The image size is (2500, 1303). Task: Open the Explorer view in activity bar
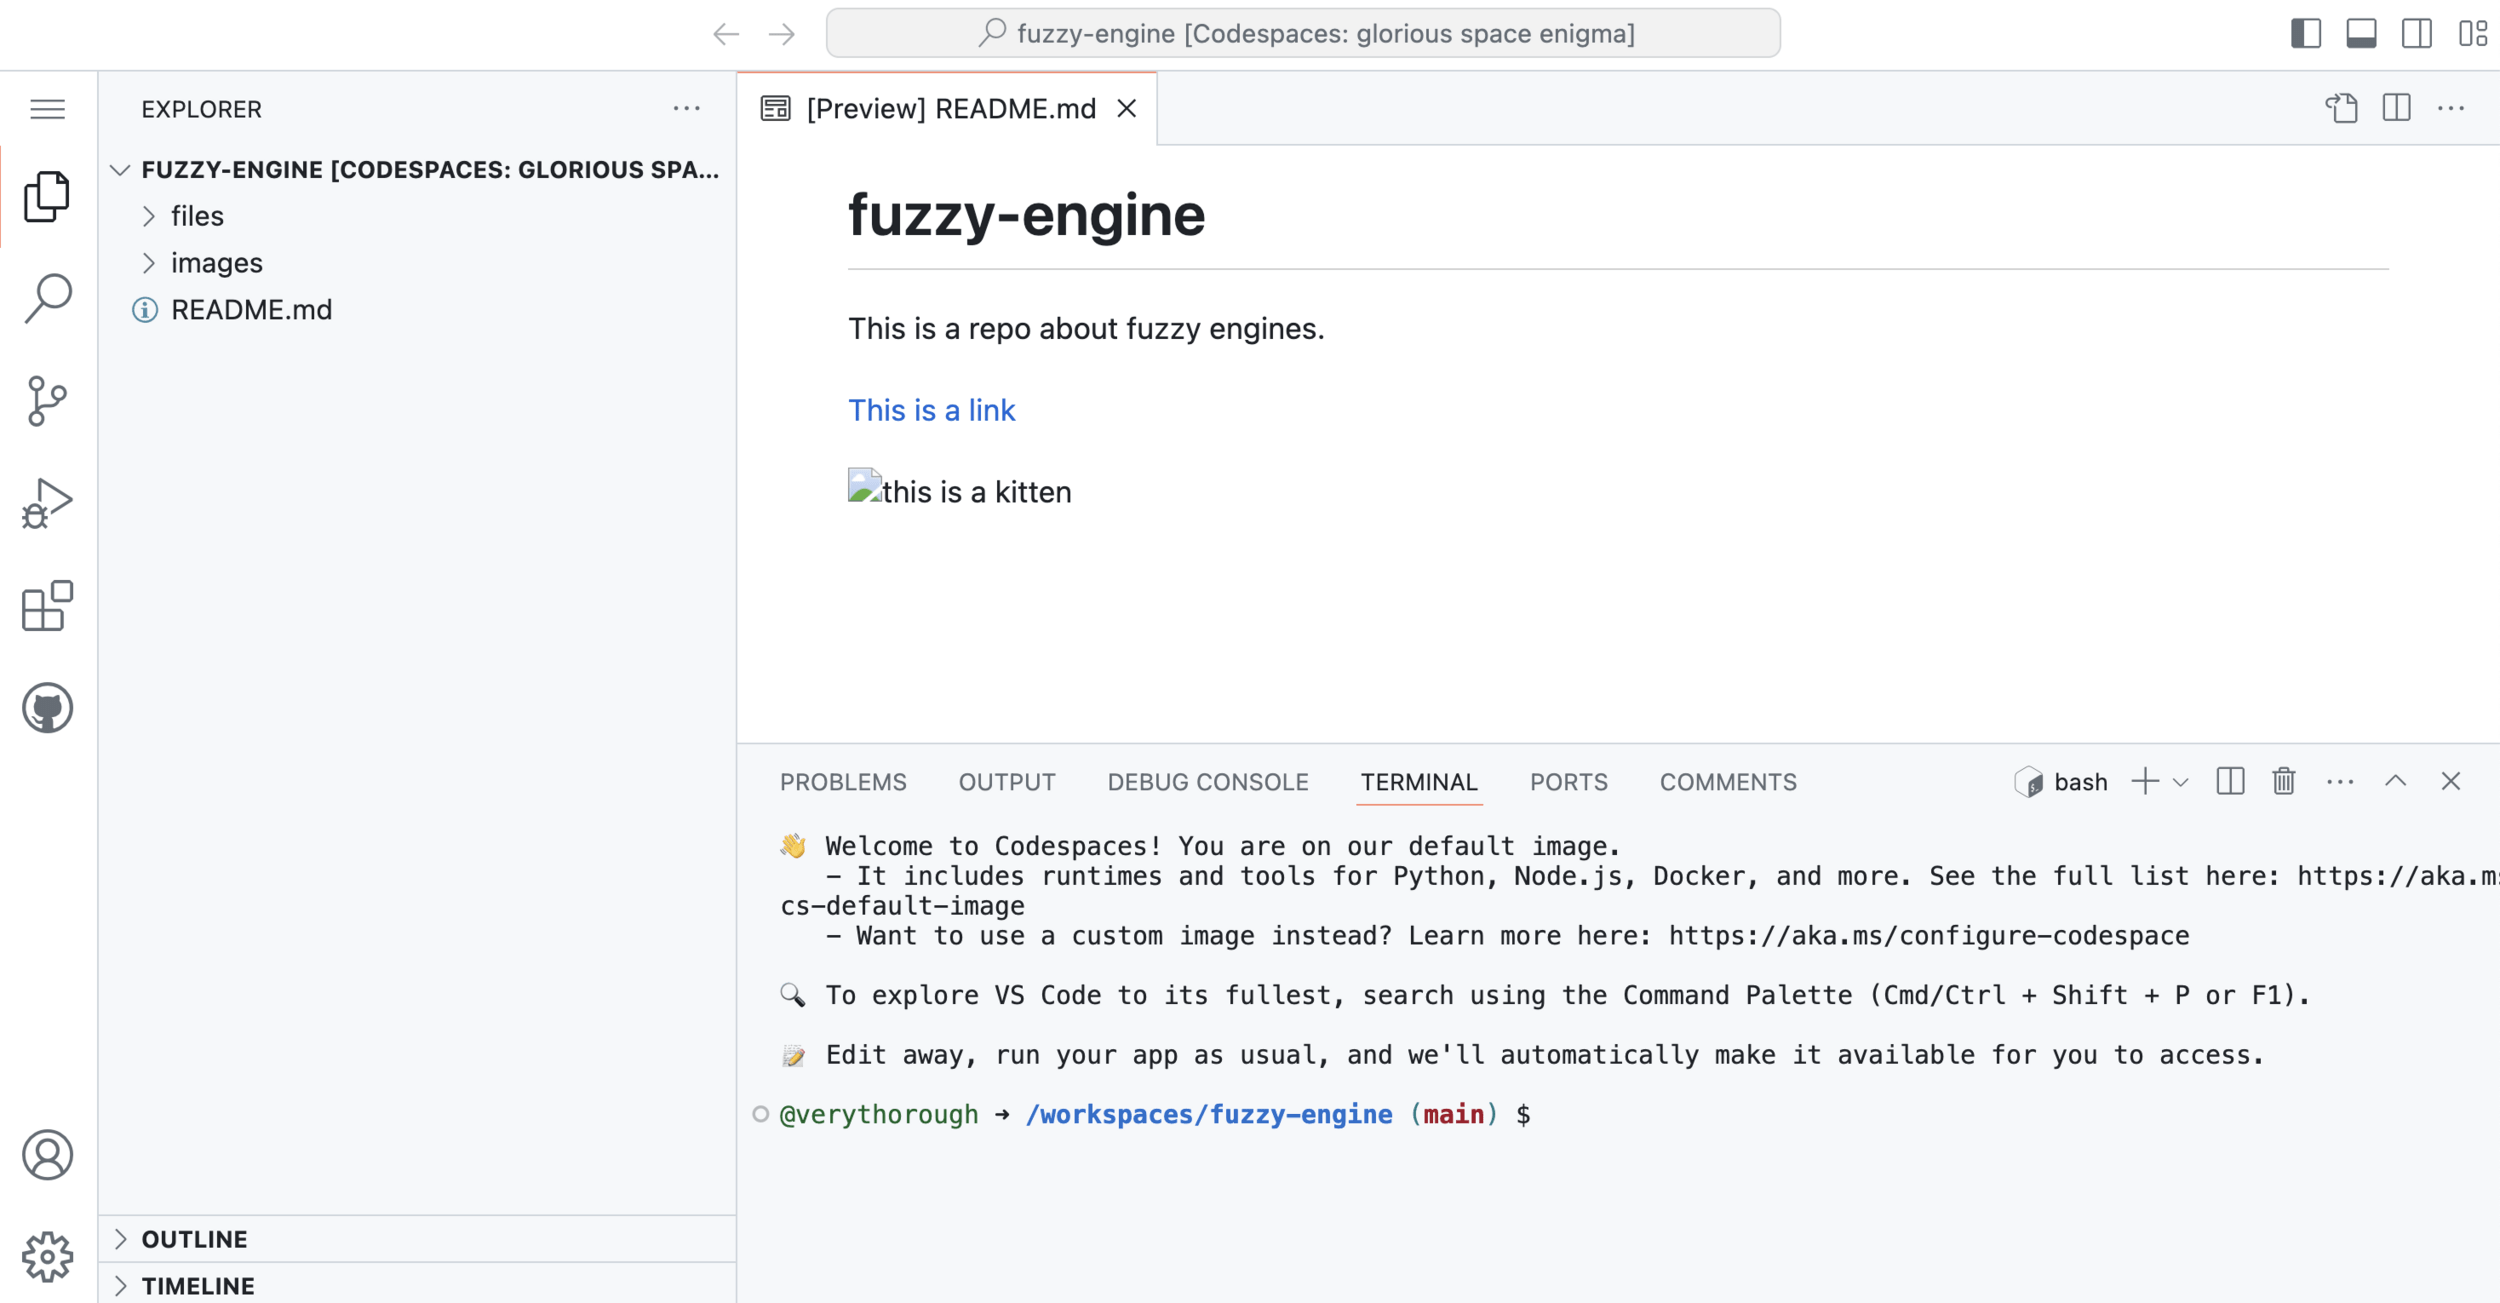47,197
